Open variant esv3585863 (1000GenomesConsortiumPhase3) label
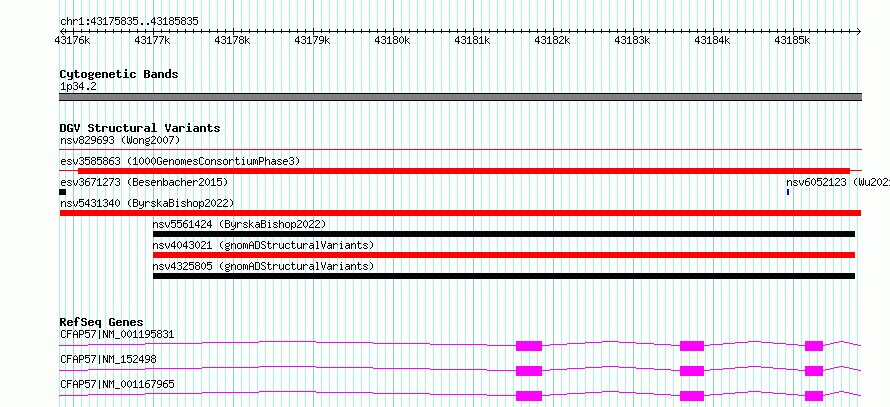The width and height of the screenshot is (890, 407). click(x=180, y=161)
